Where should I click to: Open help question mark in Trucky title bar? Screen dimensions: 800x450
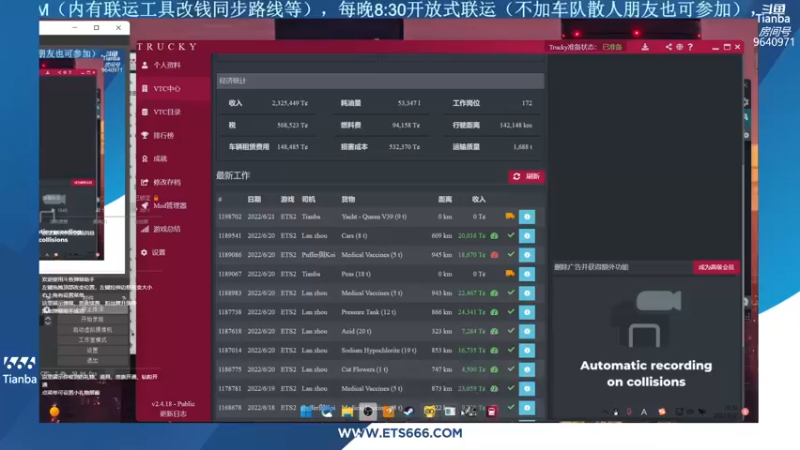tap(690, 47)
